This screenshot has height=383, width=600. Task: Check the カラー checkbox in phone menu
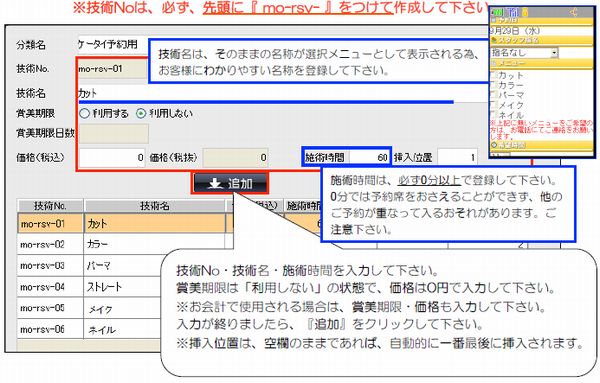click(493, 85)
